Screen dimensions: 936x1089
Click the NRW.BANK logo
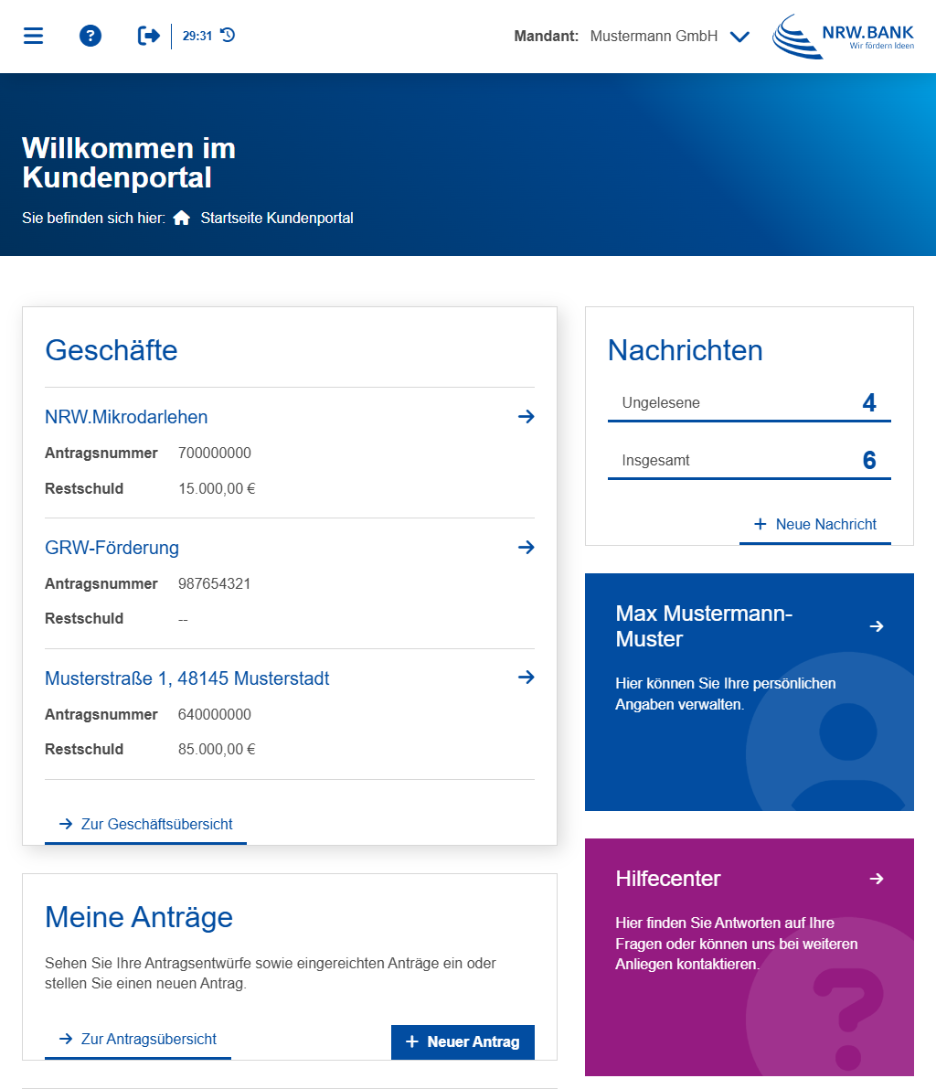point(843,36)
